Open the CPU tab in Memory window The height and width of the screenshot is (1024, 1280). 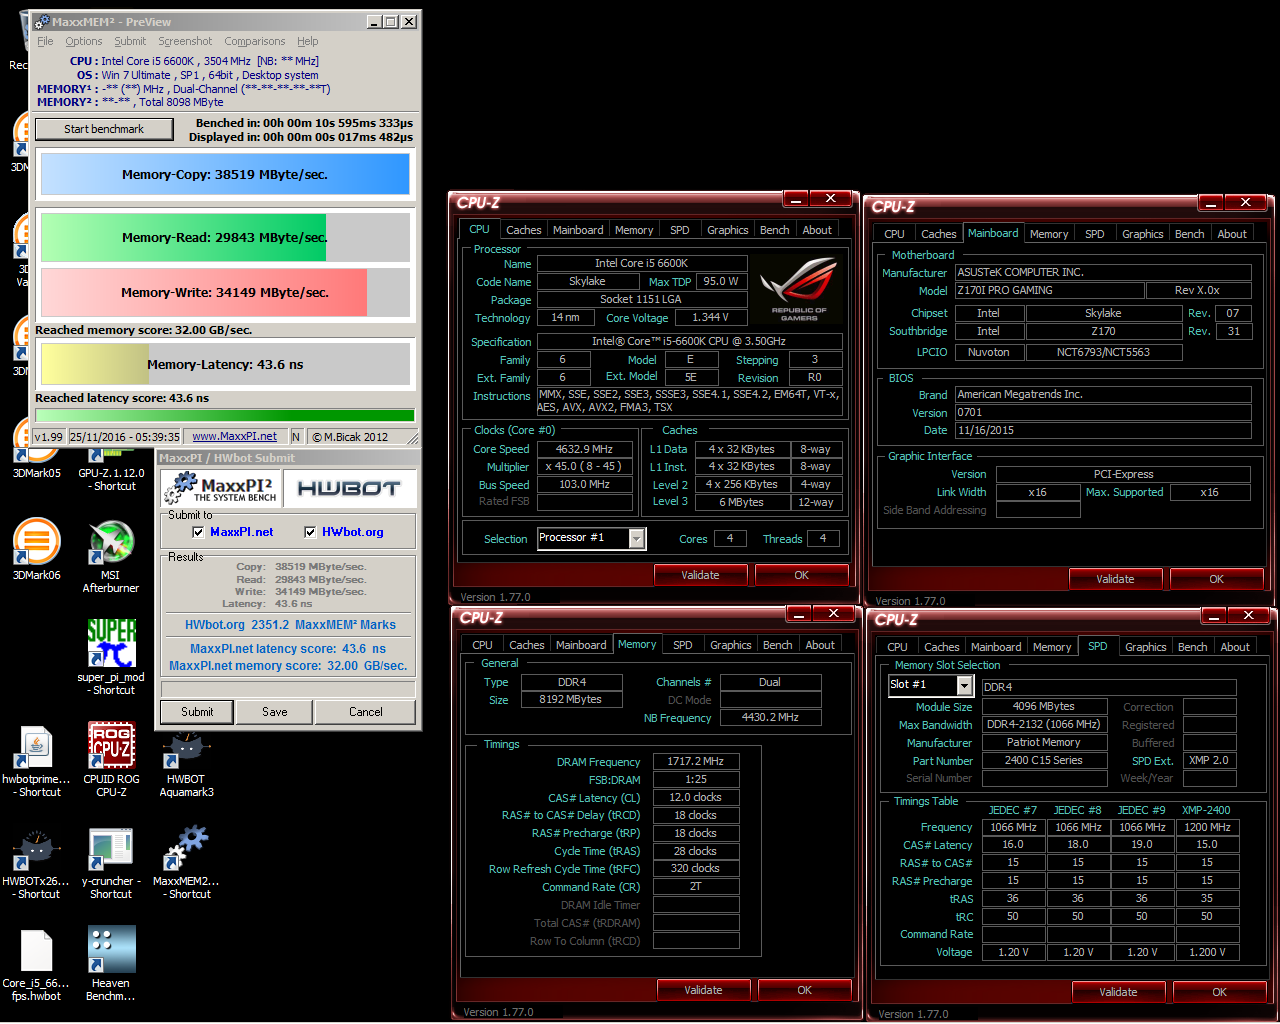pyautogui.click(x=483, y=645)
